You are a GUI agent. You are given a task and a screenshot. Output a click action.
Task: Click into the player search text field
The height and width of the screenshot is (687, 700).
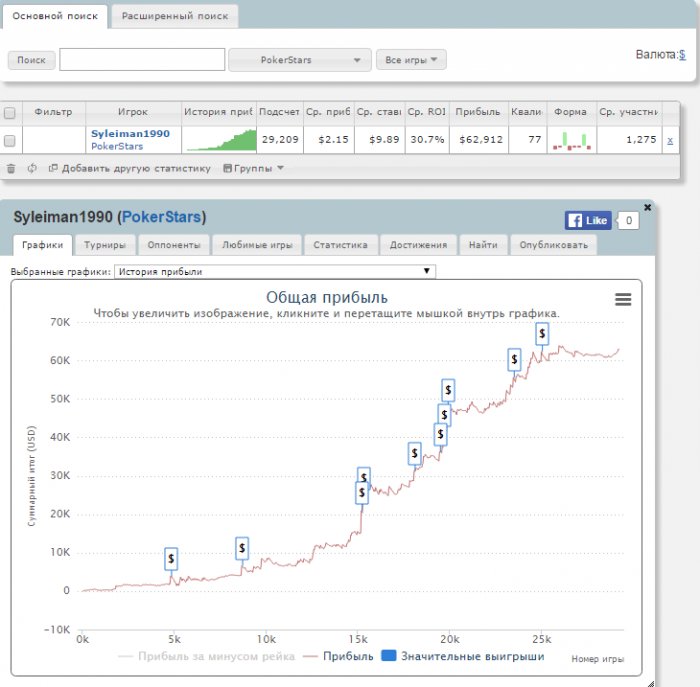coord(142,60)
